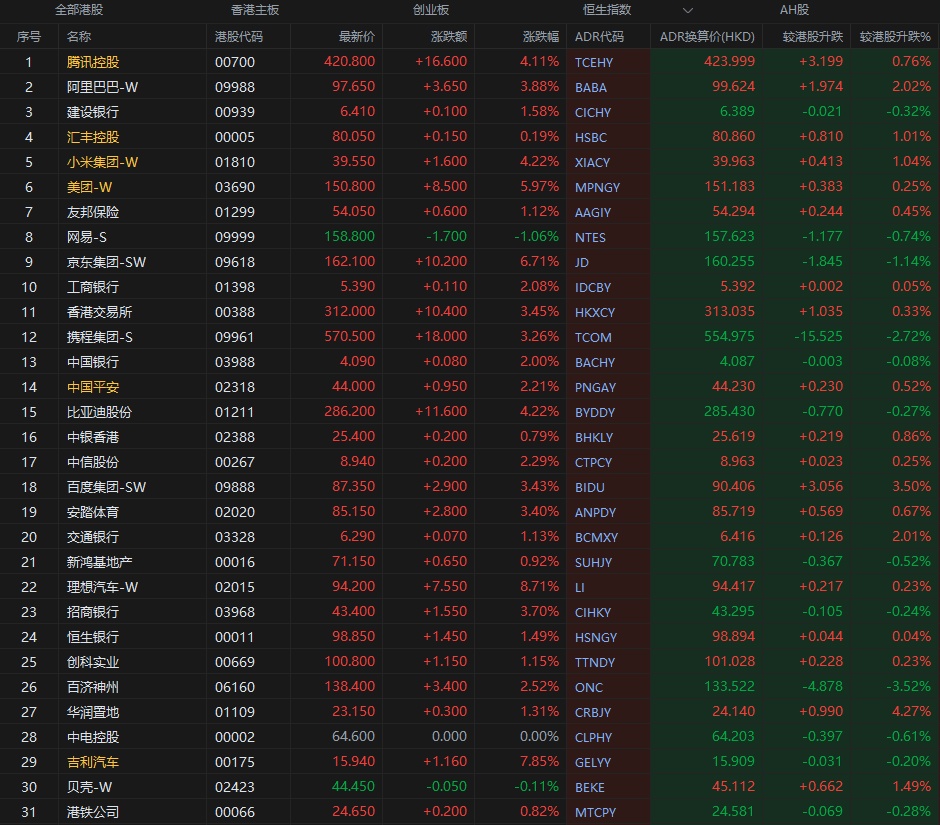
Task: Open the 华润置地 stock
Action: tap(93, 712)
